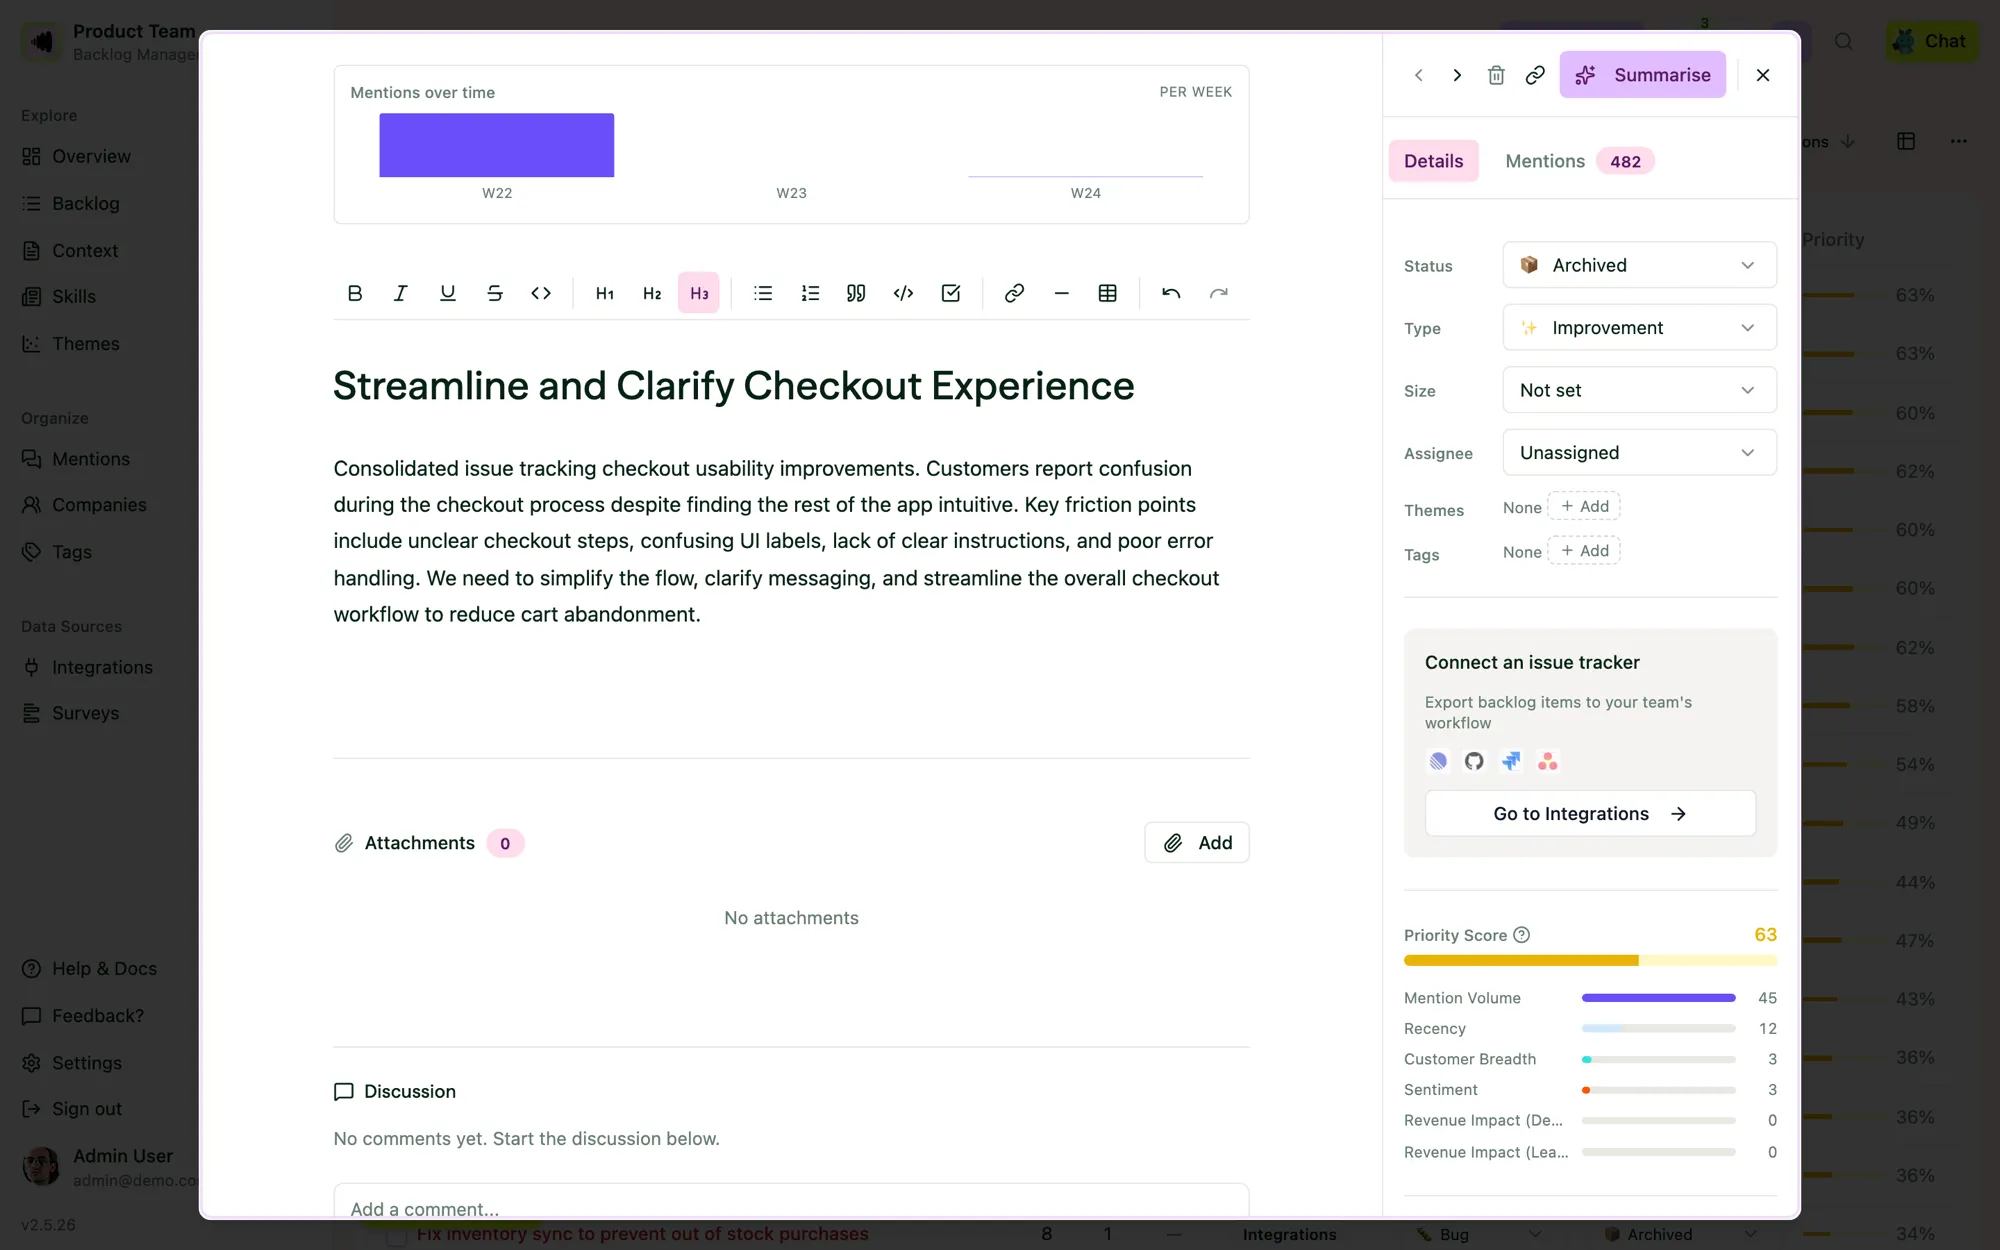Redo the last edit
Image resolution: width=2000 pixels, height=1250 pixels.
(x=1218, y=293)
